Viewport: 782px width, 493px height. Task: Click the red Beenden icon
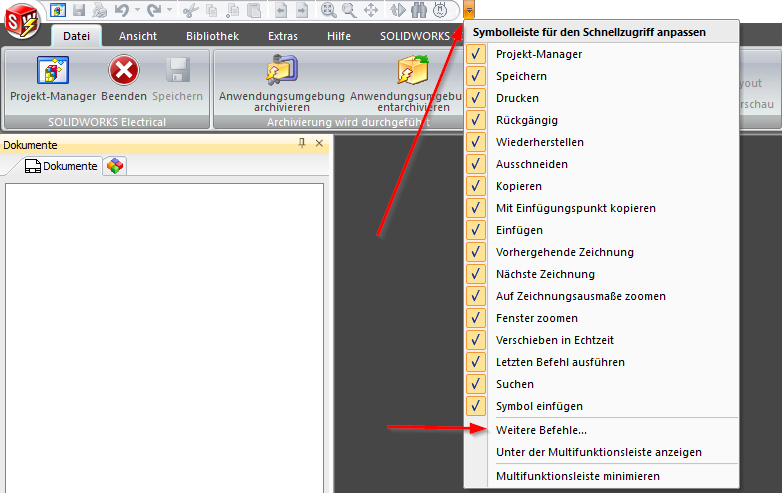pyautogui.click(x=123, y=73)
